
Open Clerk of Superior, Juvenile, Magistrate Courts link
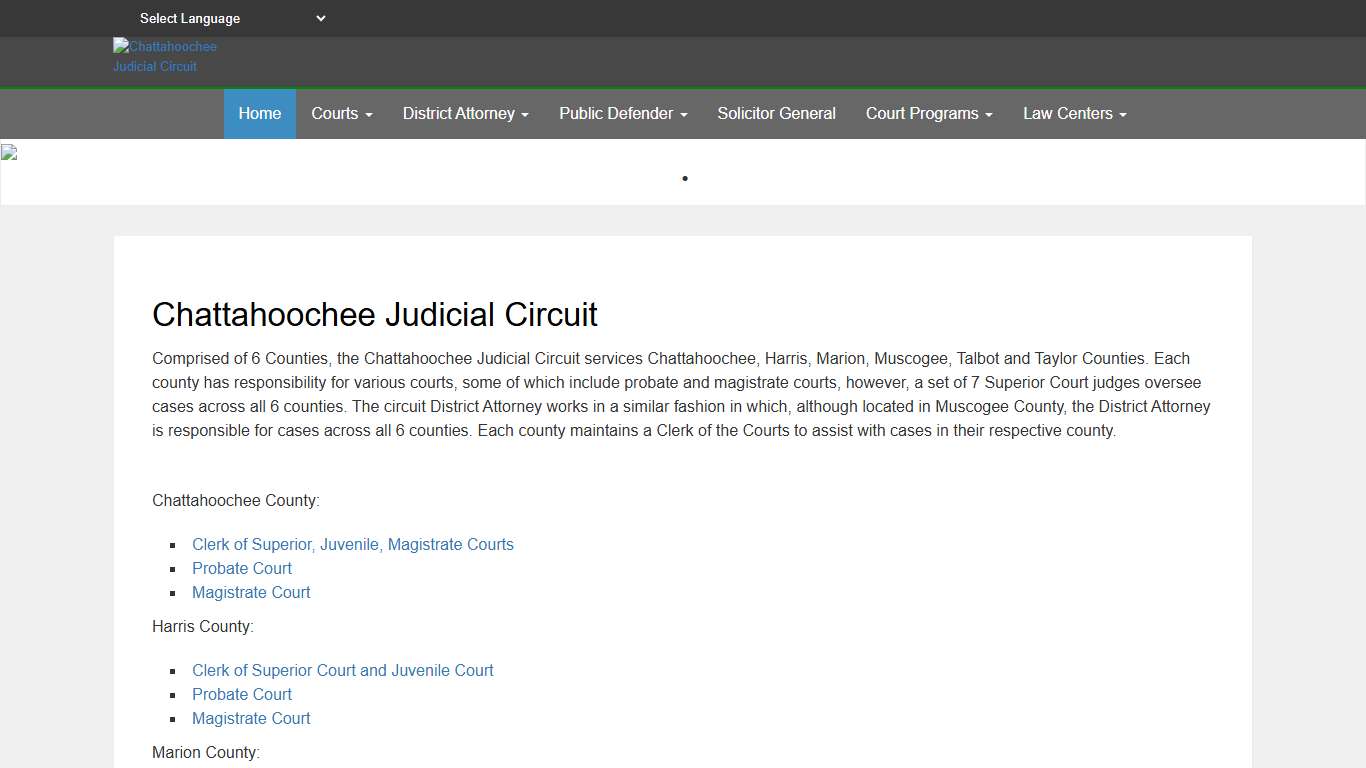pos(352,544)
